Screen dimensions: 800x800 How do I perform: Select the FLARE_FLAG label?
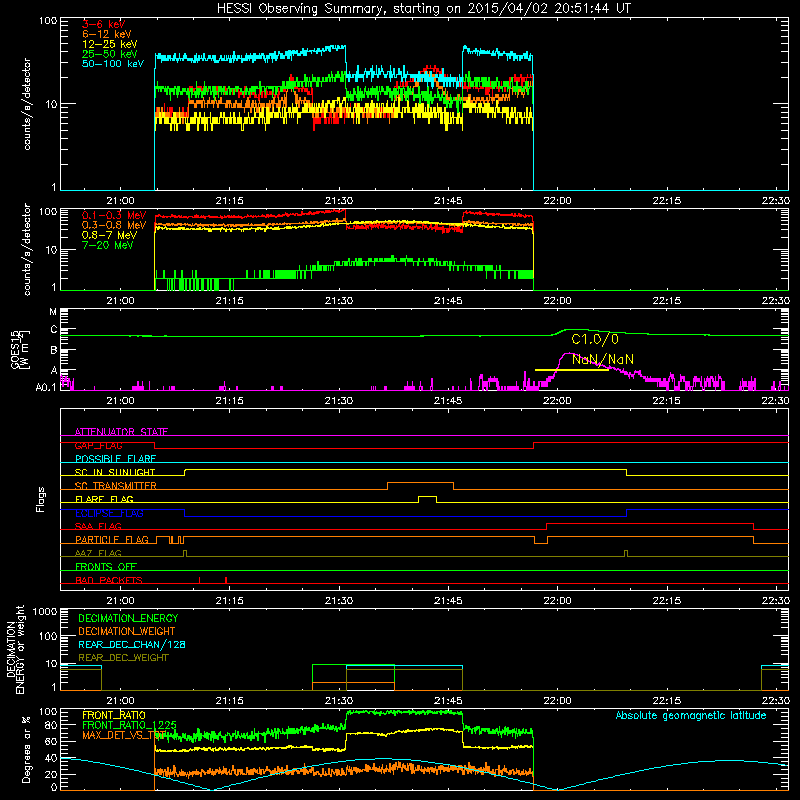104,499
